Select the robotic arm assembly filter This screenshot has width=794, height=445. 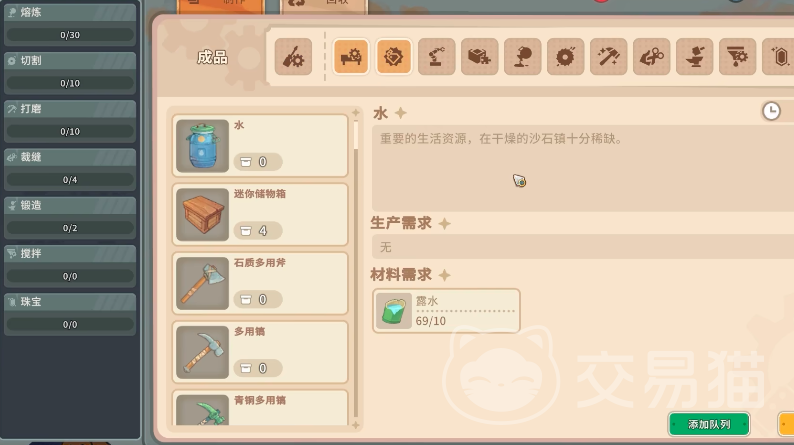pos(436,57)
